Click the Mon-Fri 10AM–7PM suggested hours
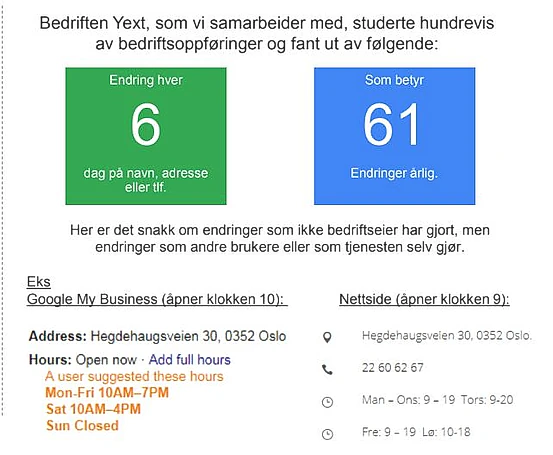 click(107, 393)
